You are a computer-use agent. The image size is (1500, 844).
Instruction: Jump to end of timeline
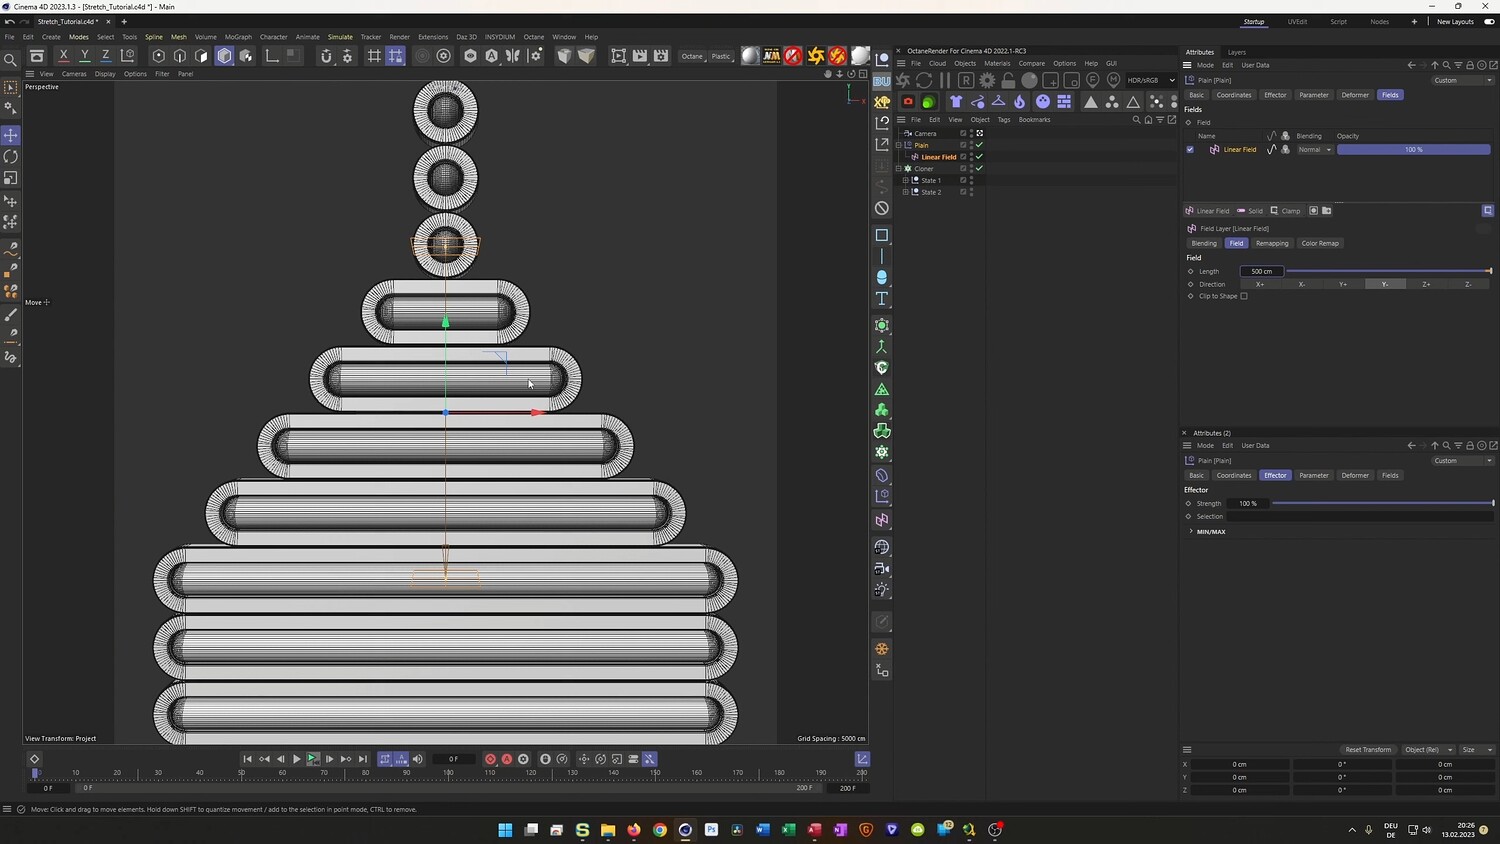[x=363, y=759]
